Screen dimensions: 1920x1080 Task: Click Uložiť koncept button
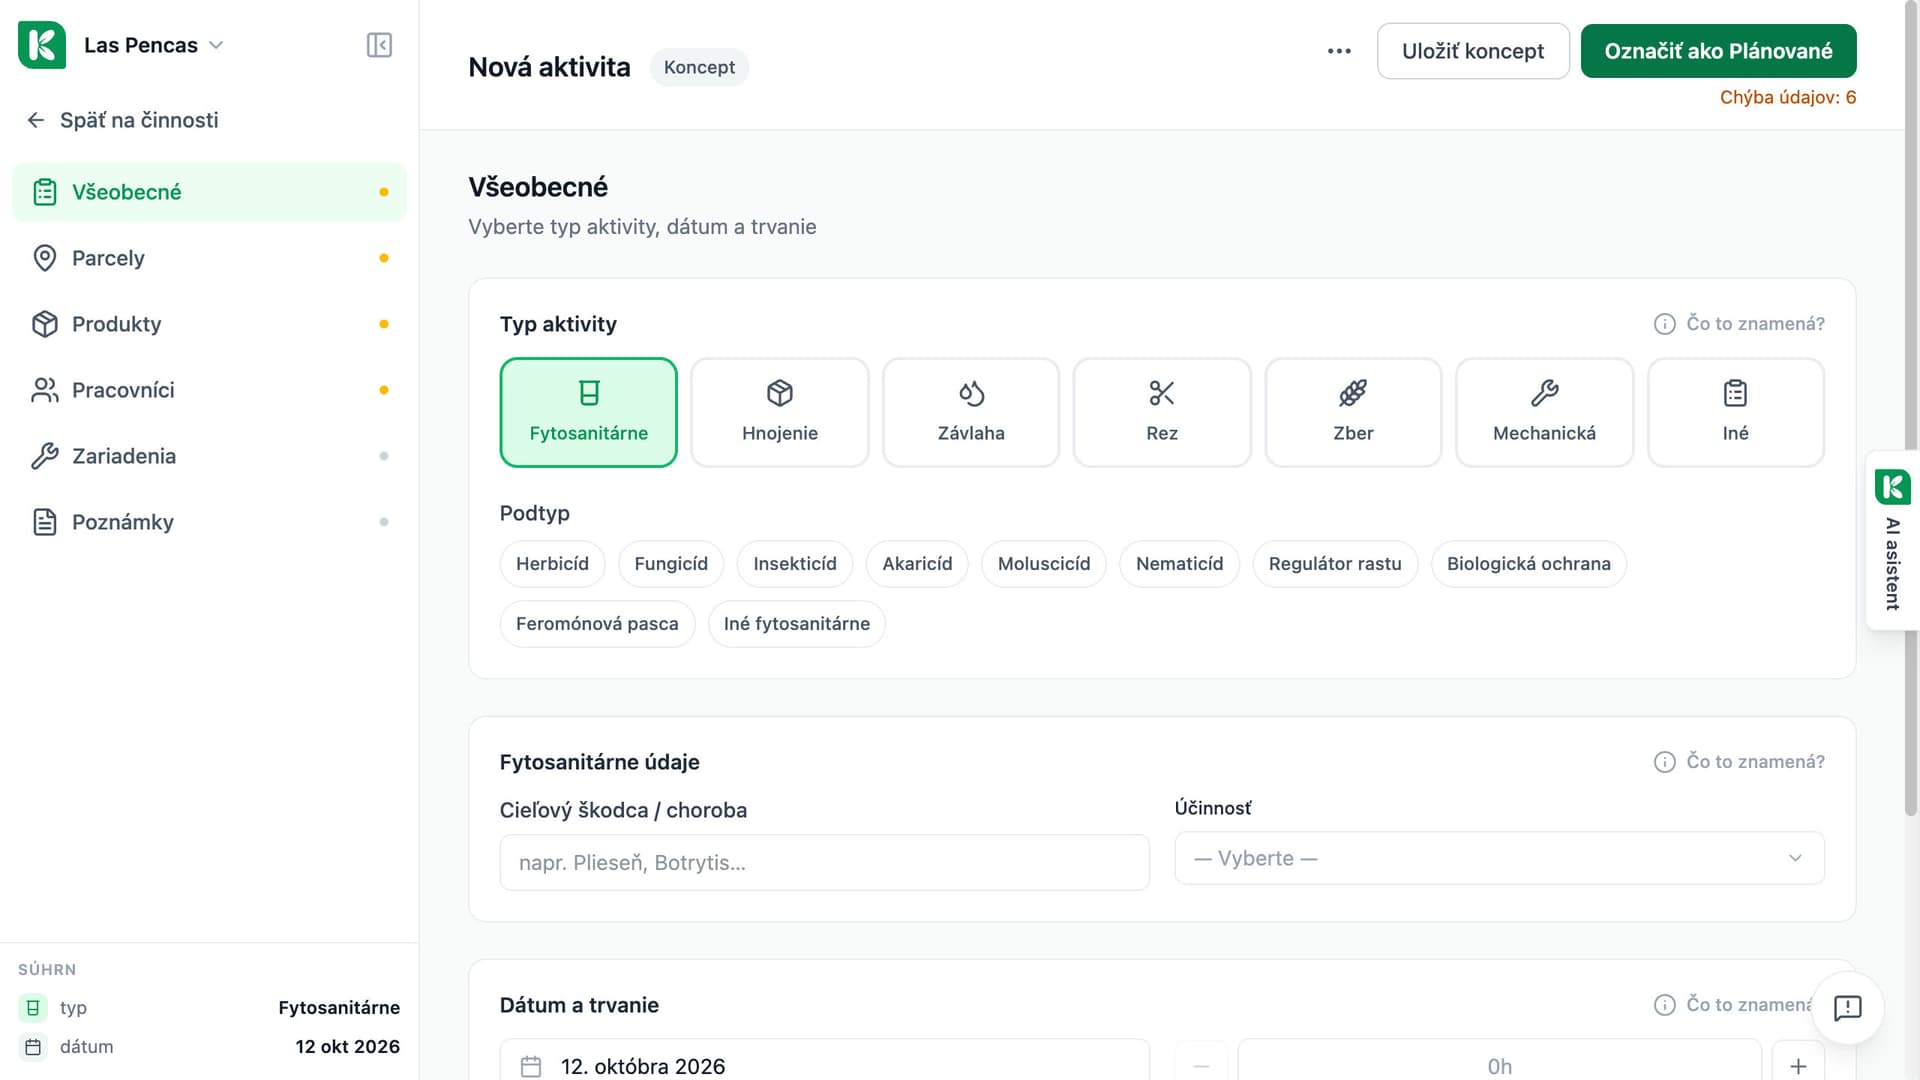tap(1472, 51)
